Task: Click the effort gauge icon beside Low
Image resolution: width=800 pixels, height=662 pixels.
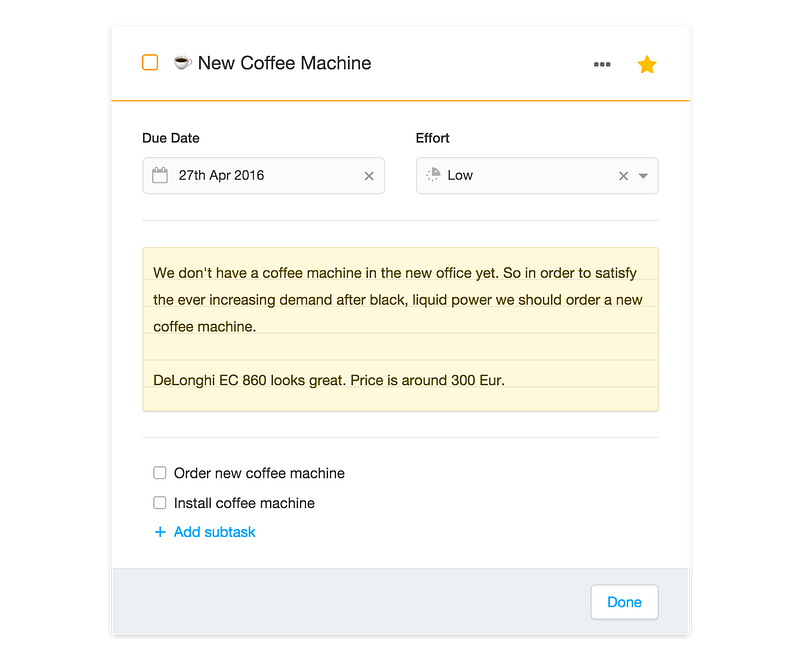Action: (x=433, y=174)
